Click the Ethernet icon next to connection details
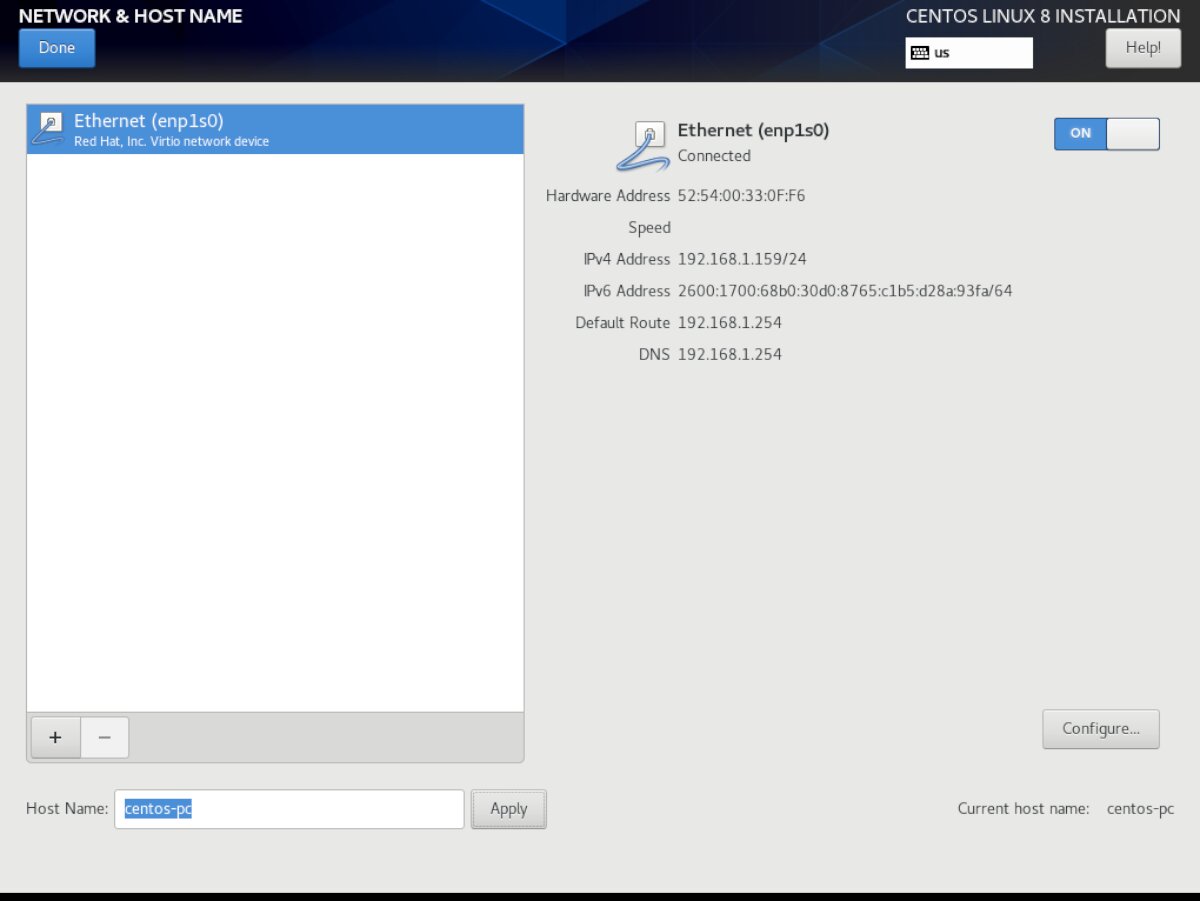 point(648,135)
